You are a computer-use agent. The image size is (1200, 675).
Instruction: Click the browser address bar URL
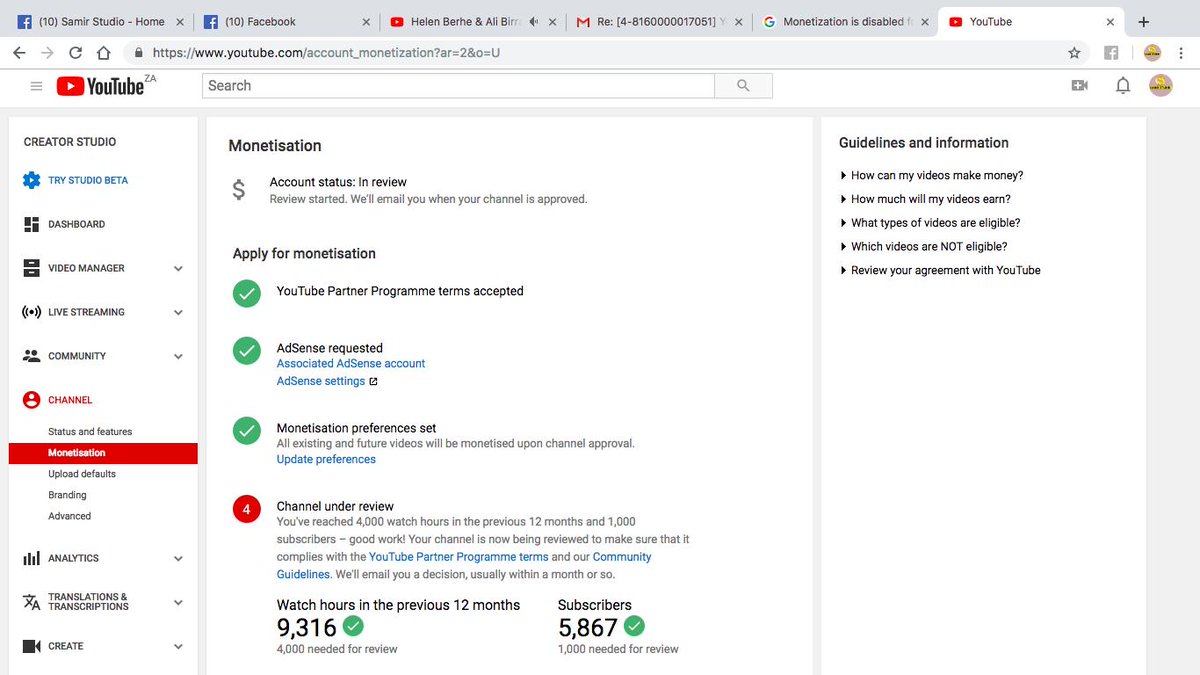point(326,53)
